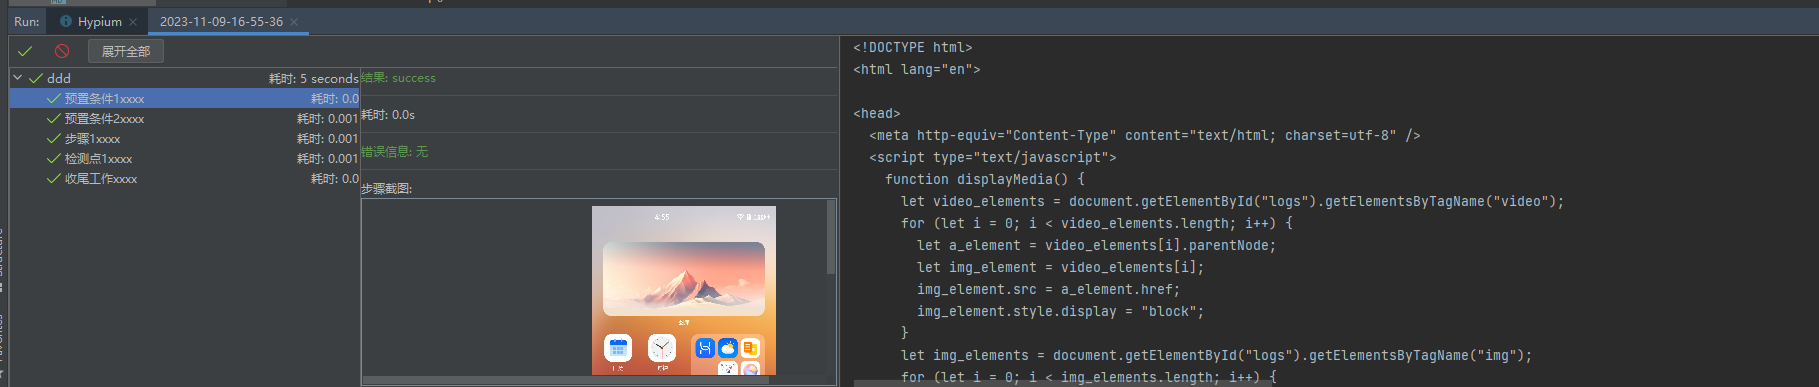Click the '步骤截图:' label

(386, 188)
